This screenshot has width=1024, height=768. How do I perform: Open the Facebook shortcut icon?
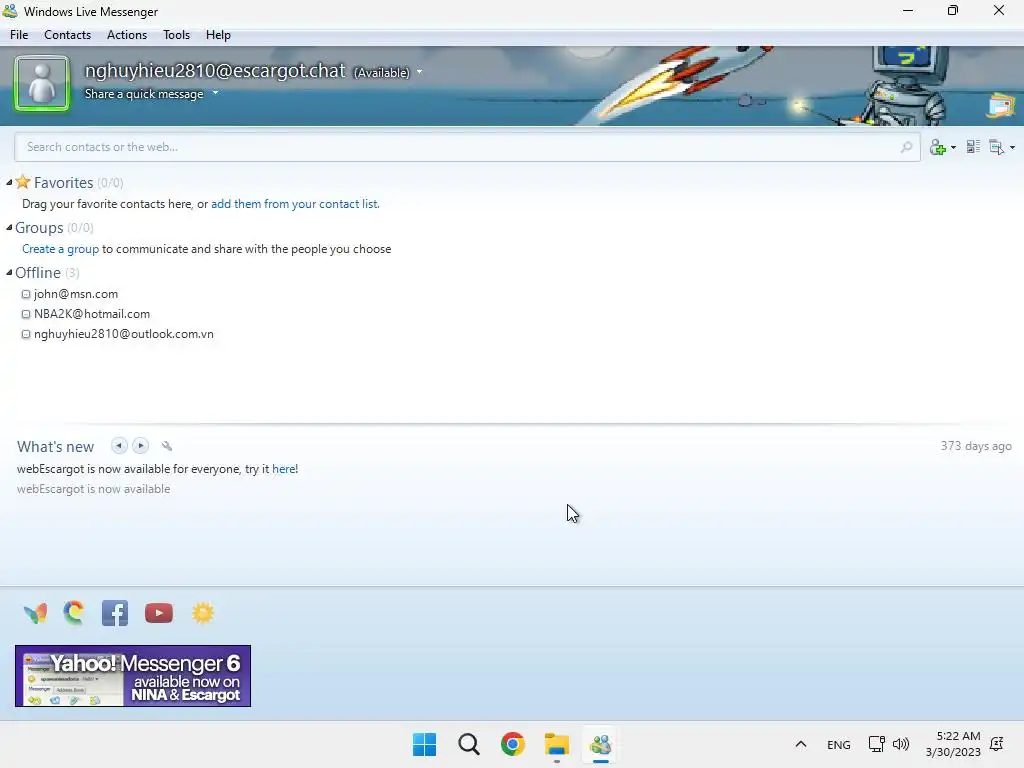115,613
